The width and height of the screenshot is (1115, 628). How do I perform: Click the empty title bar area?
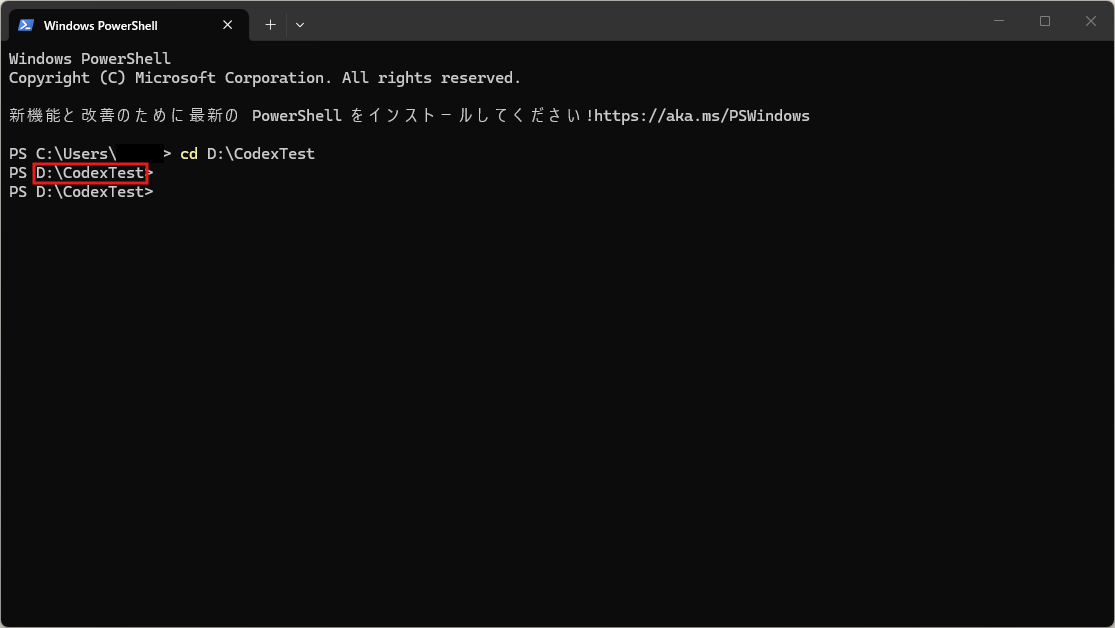pyautogui.click(x=650, y=21)
